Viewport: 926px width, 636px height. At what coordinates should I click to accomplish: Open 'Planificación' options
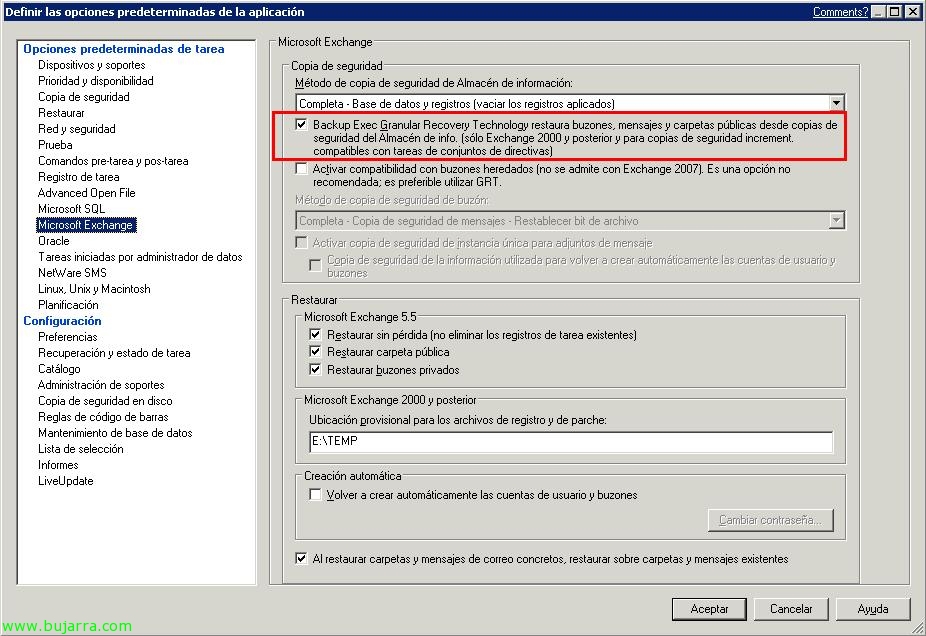coord(69,305)
